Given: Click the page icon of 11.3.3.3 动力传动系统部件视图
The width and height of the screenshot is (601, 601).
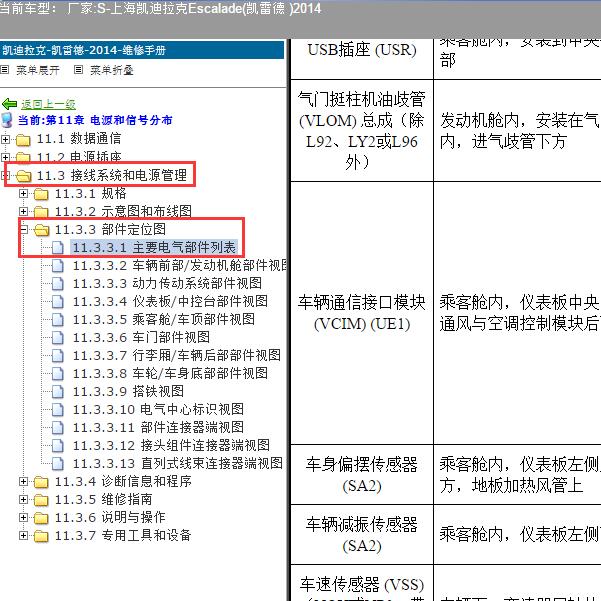Looking at the screenshot, I should [58, 284].
